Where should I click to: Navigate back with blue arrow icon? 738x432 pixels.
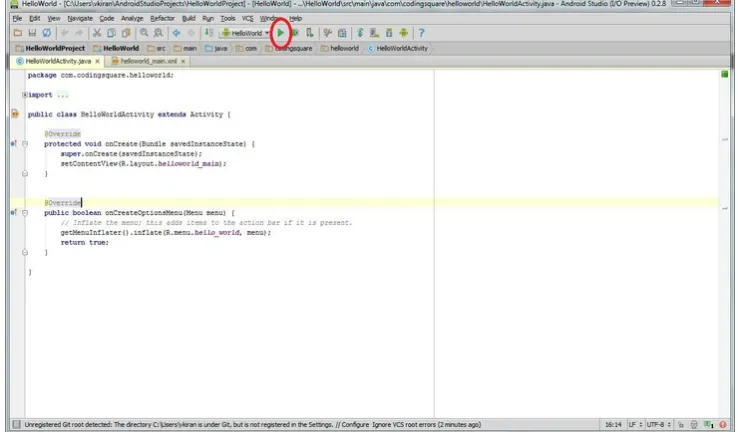(x=176, y=33)
